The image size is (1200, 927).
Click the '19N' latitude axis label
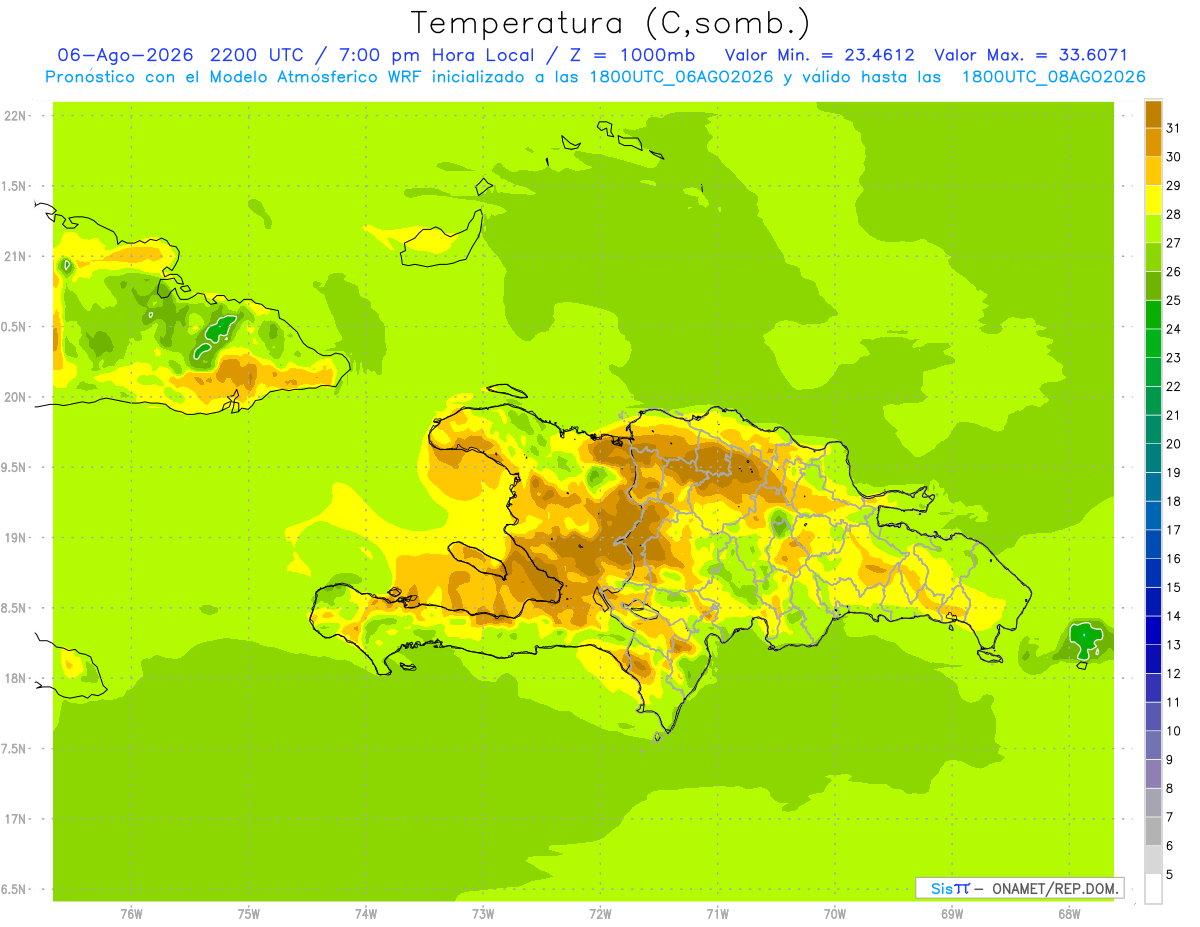16,537
